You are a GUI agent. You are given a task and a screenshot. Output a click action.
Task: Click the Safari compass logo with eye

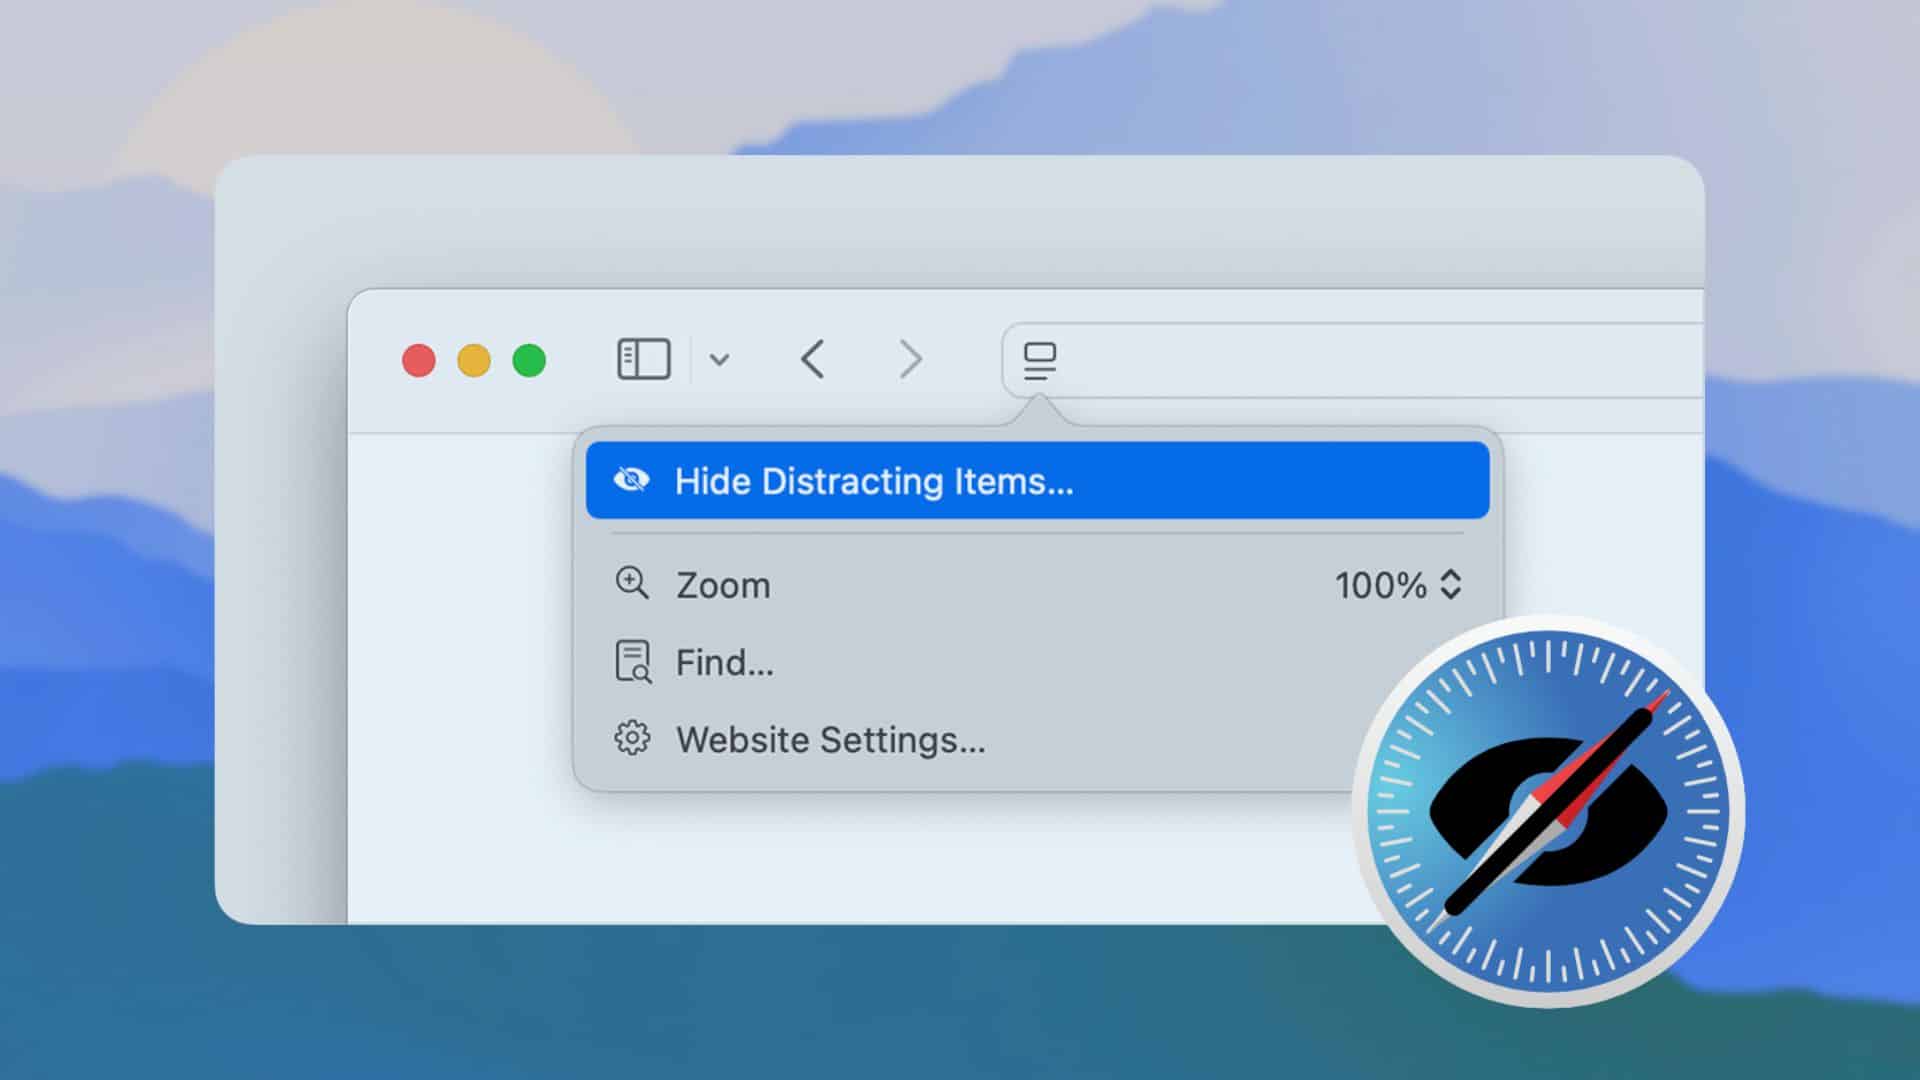tap(1549, 811)
